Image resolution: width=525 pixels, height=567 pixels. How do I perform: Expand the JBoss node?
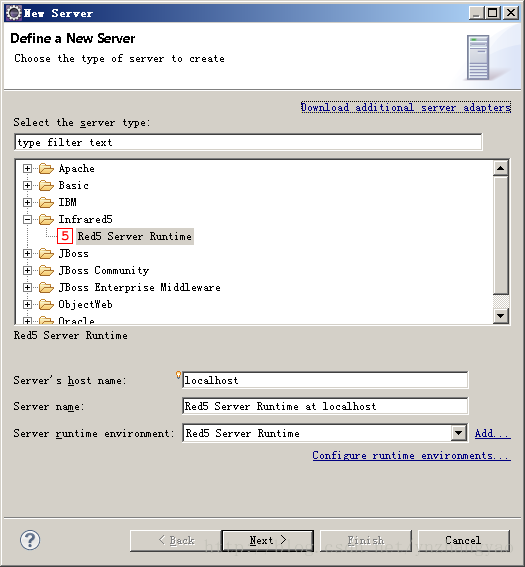(27, 253)
